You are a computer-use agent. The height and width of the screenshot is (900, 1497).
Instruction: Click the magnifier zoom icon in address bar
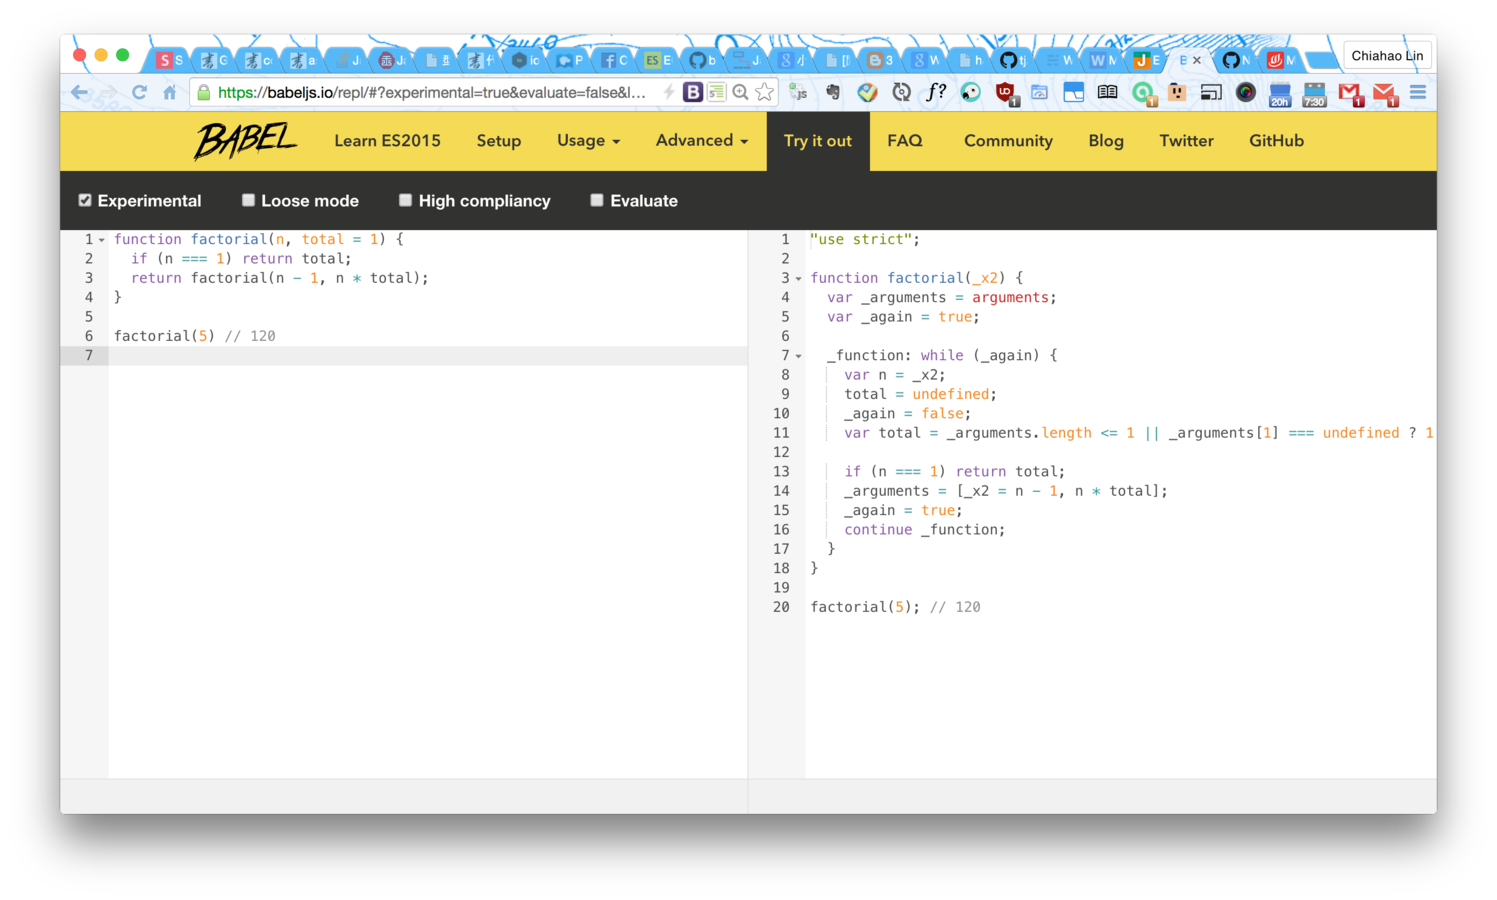740,92
